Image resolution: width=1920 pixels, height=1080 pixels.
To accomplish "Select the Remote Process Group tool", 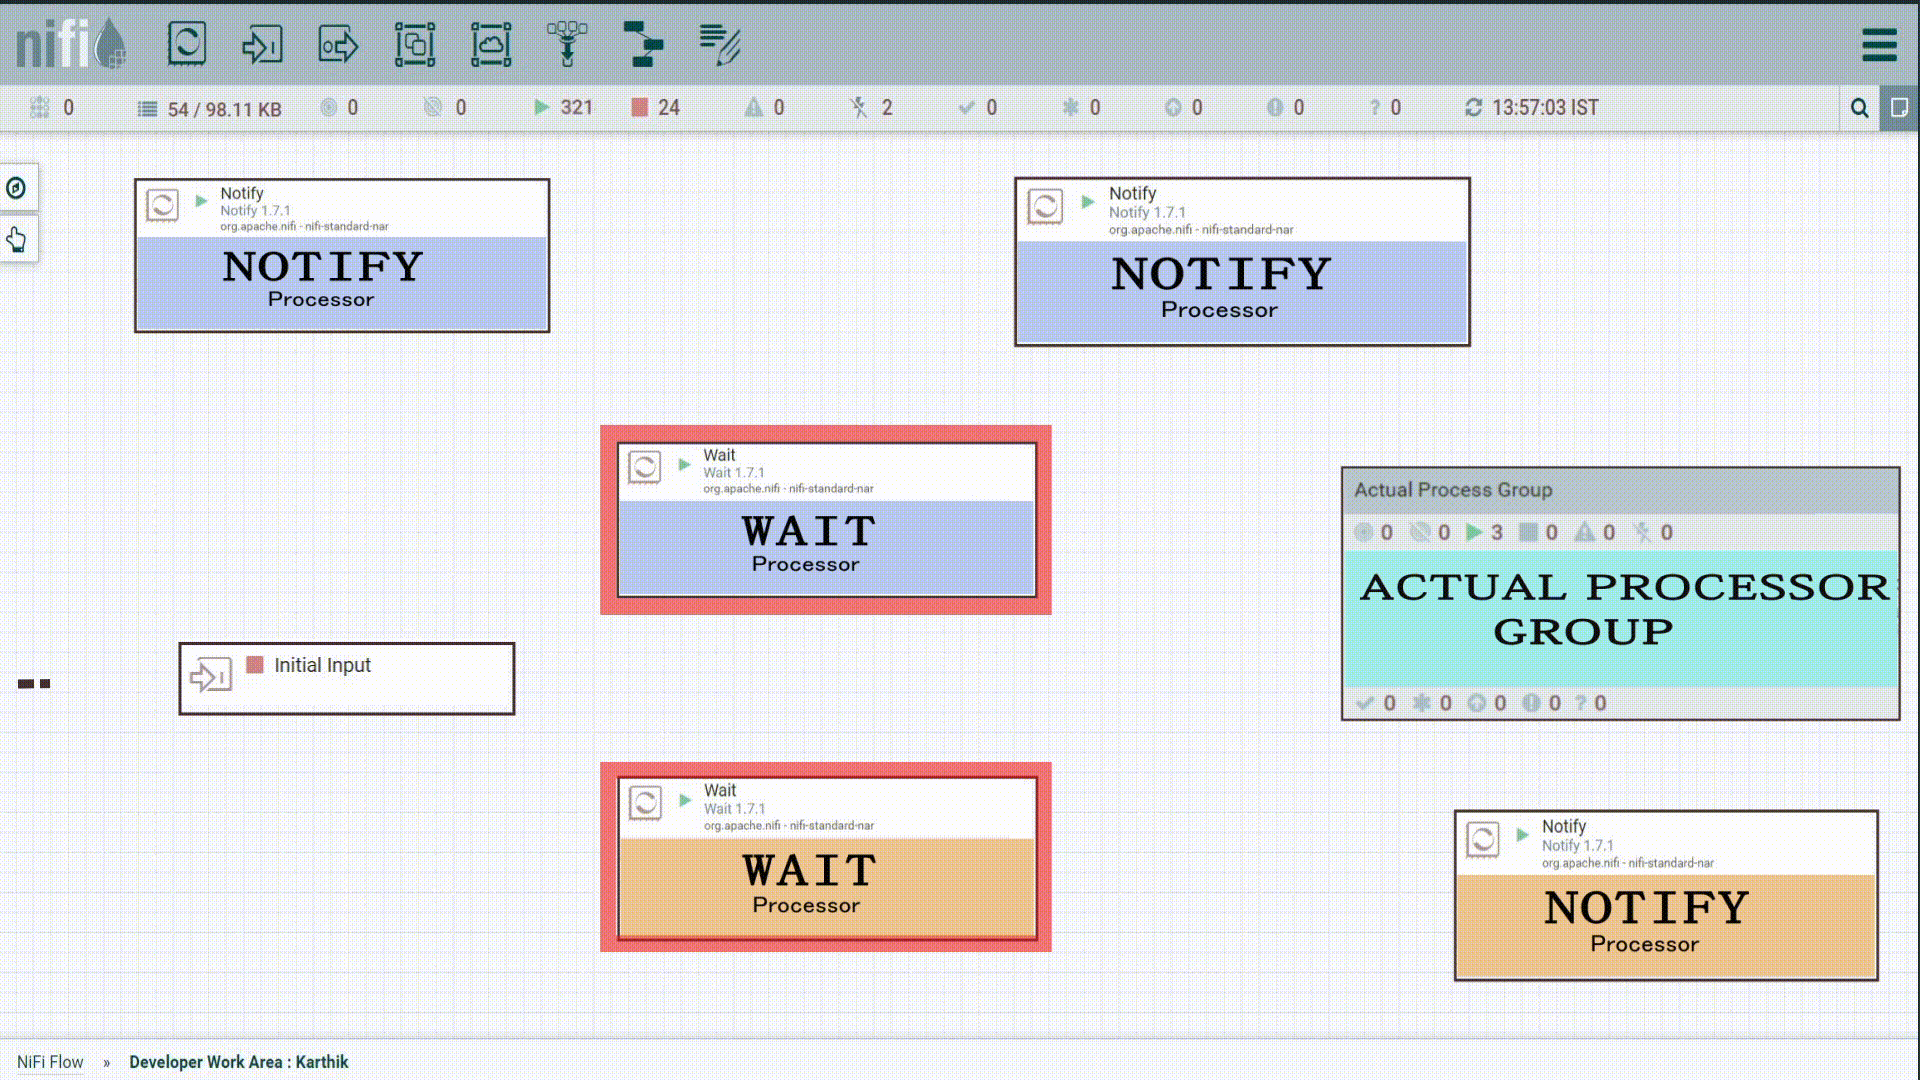I will (x=490, y=43).
